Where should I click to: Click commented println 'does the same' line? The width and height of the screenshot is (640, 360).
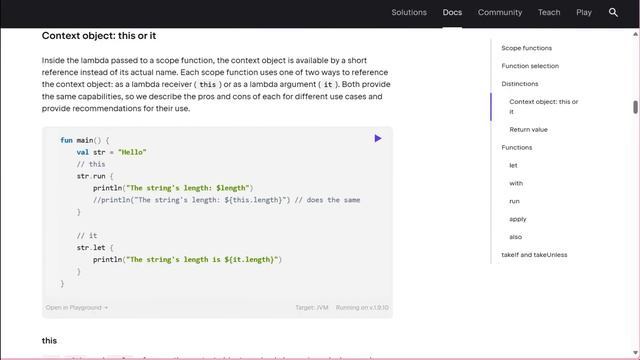pos(227,200)
